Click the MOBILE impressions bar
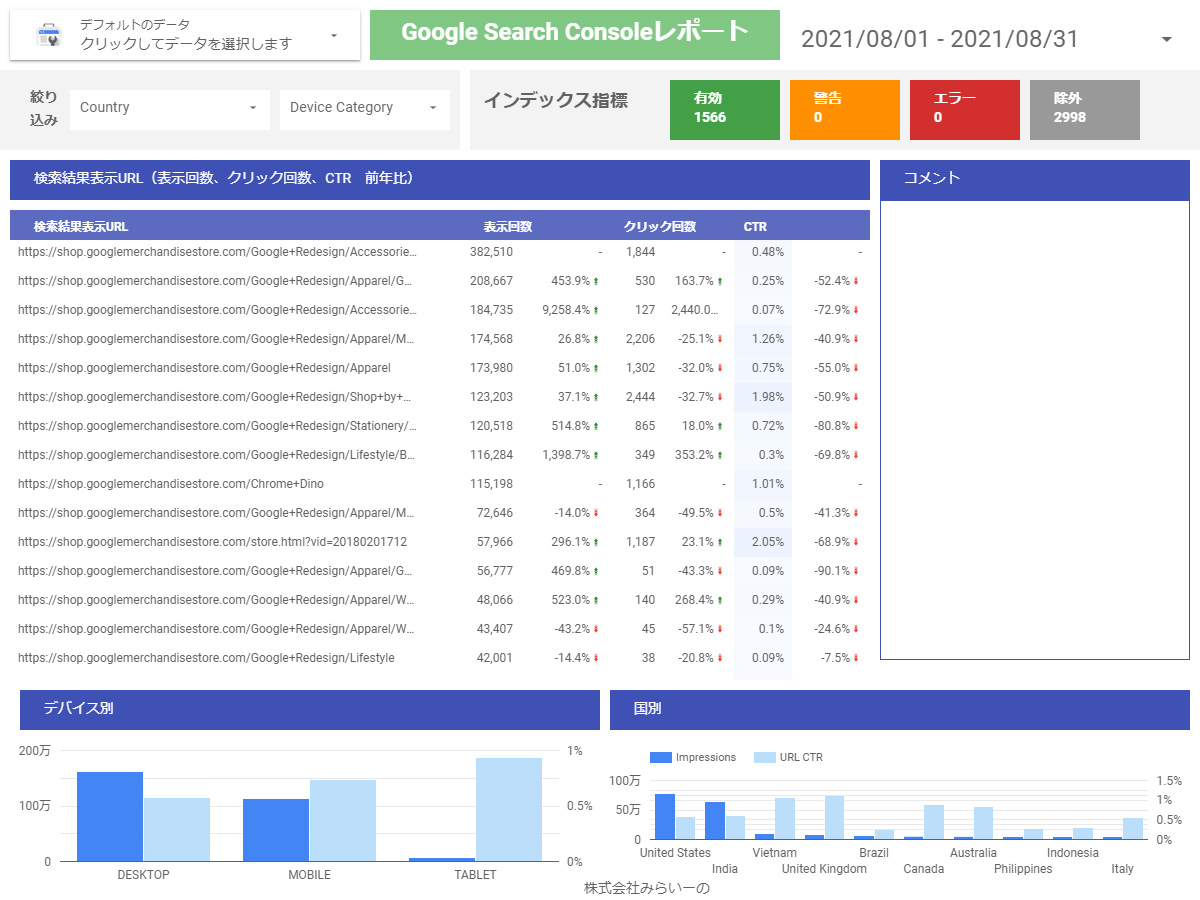Screen dimensions: 1200x900 coord(276,830)
